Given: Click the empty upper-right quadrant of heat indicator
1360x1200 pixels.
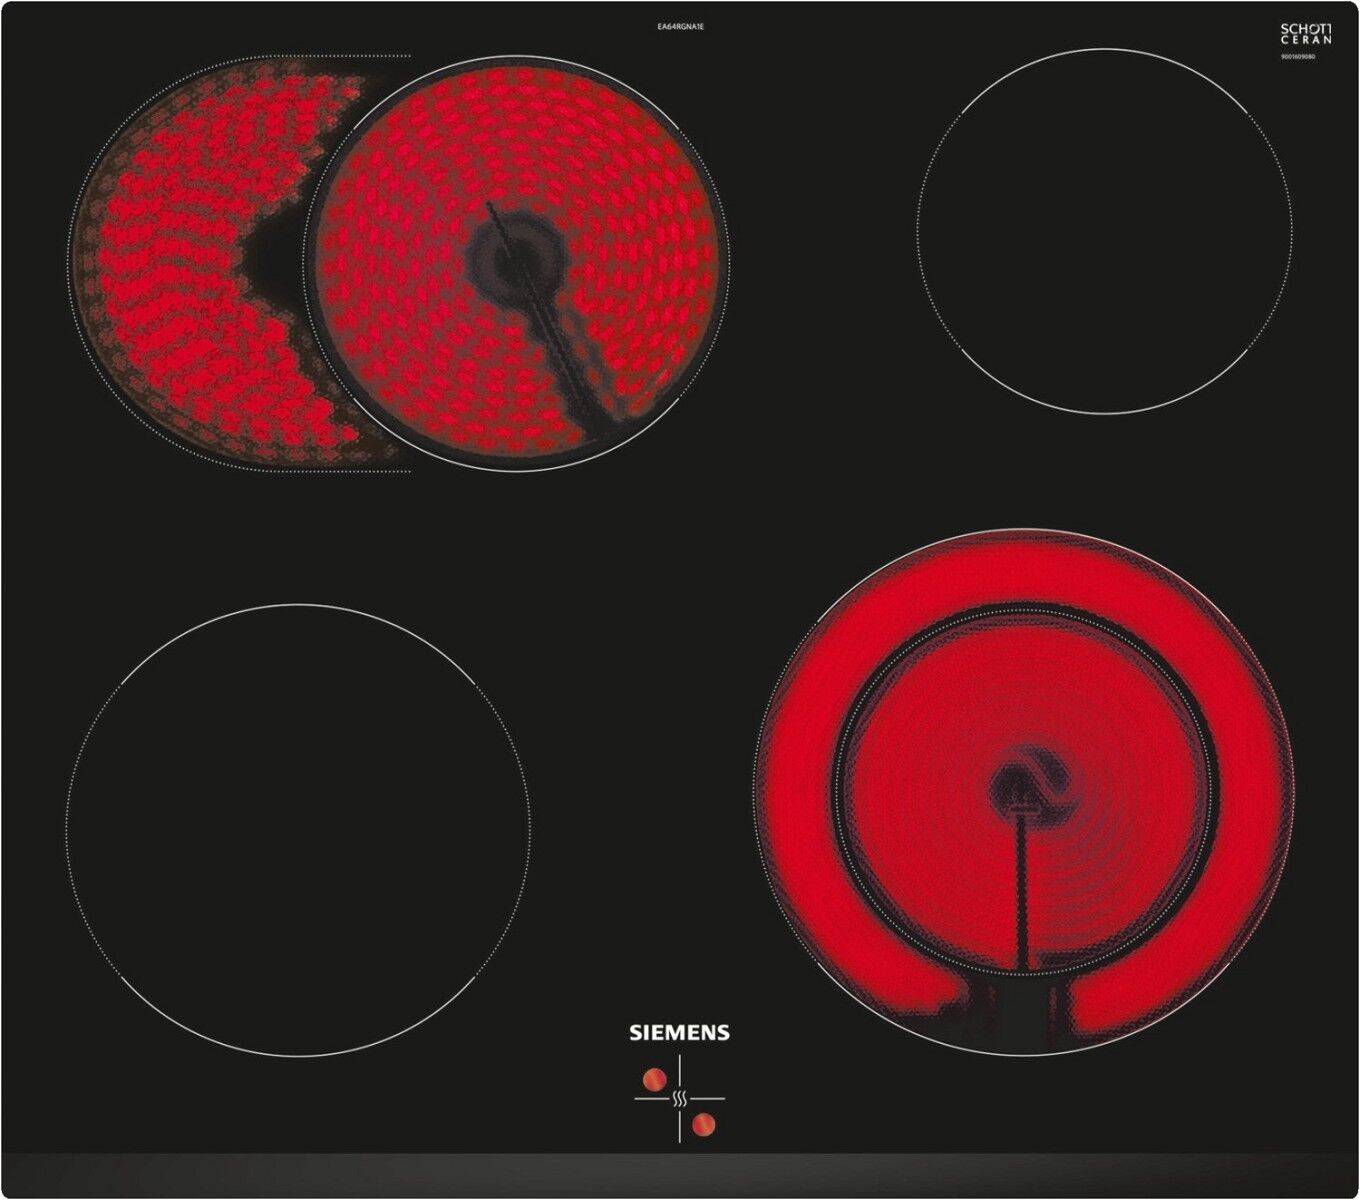Looking at the screenshot, I should tap(704, 1078).
